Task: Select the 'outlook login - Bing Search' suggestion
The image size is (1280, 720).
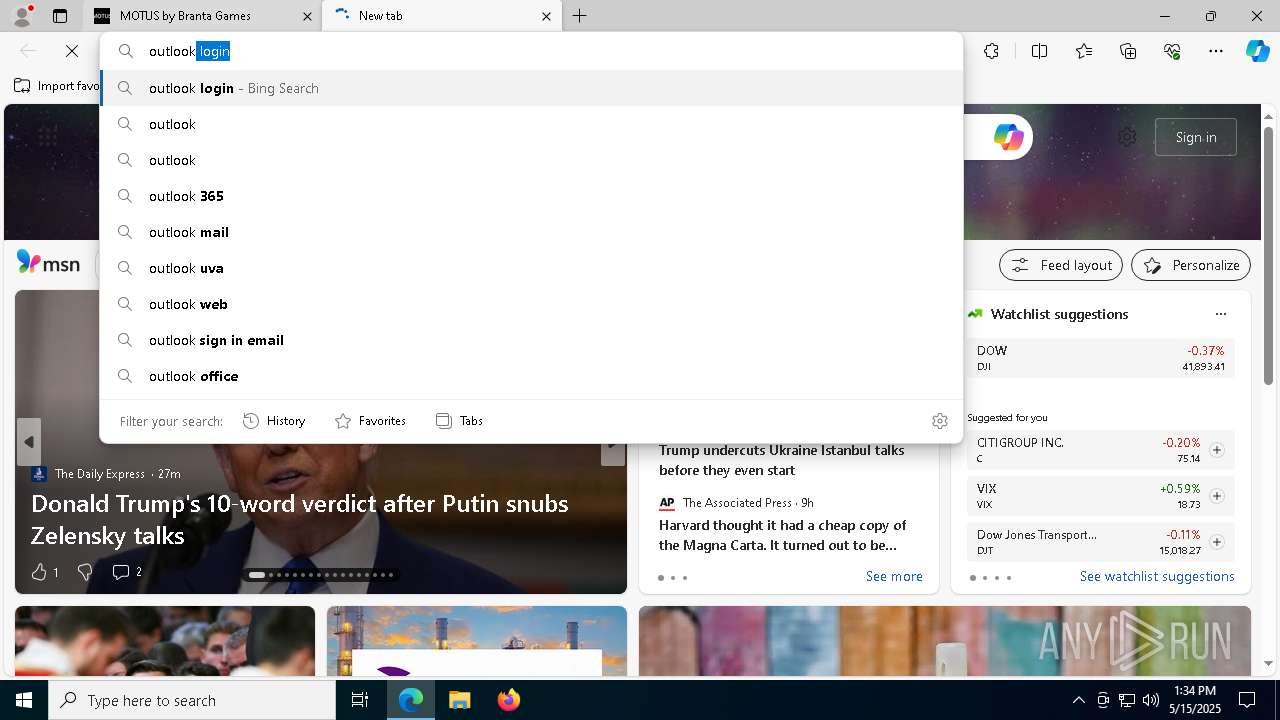Action: 531,88
